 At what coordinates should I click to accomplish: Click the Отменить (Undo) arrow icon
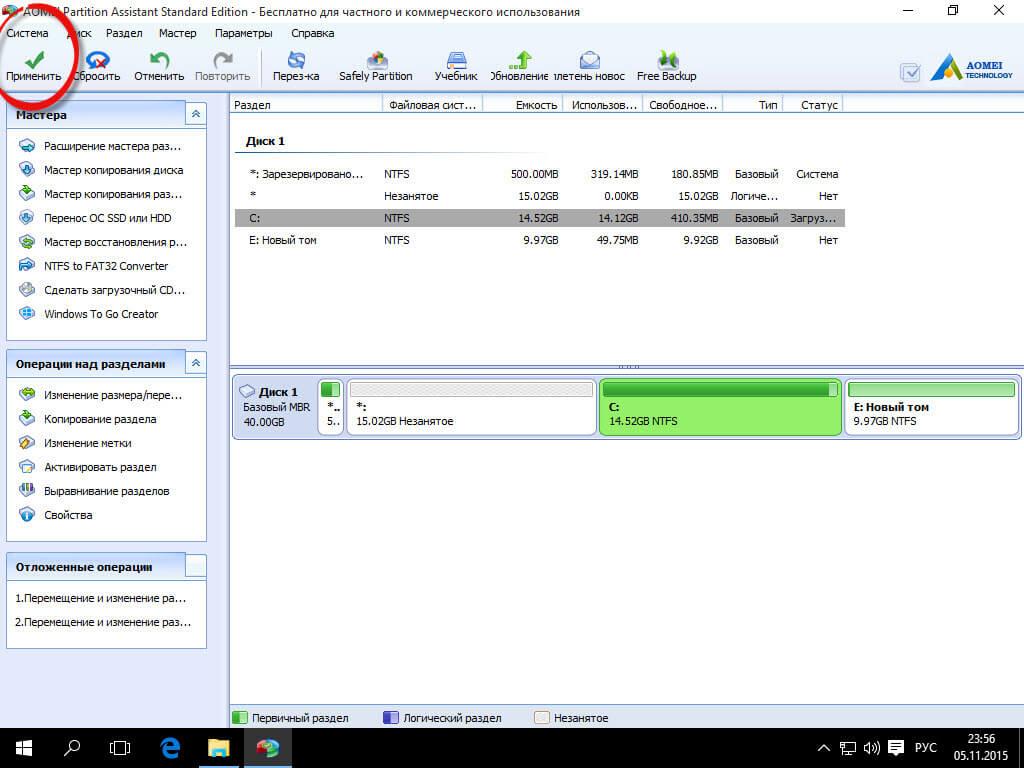tap(159, 61)
